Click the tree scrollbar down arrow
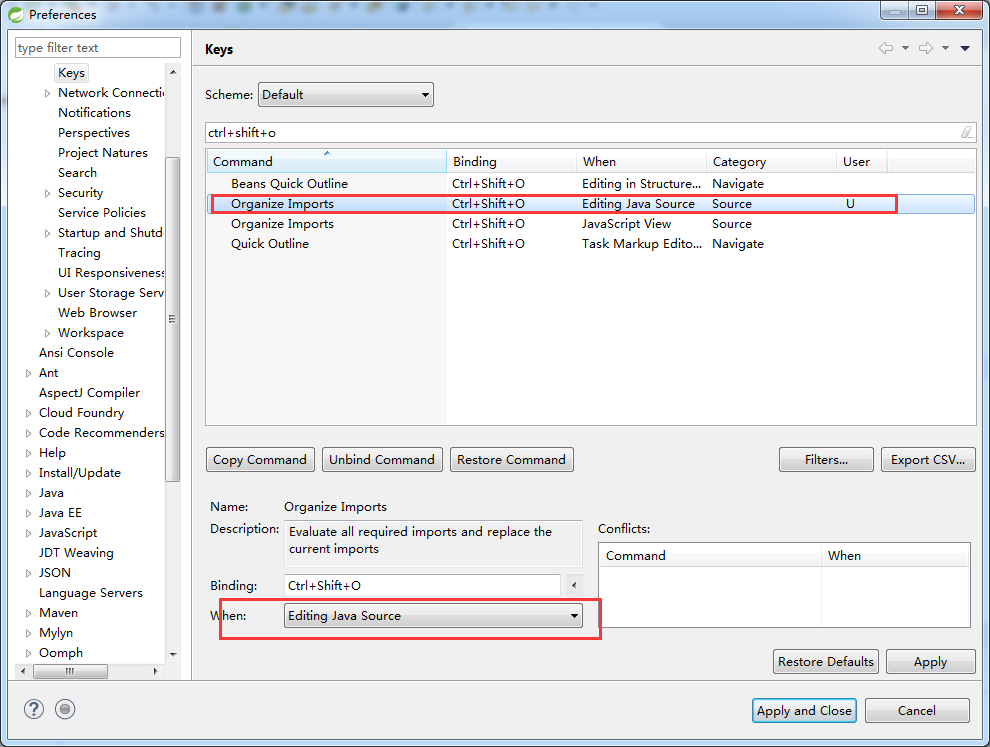The height and width of the screenshot is (747, 990). pos(173,654)
